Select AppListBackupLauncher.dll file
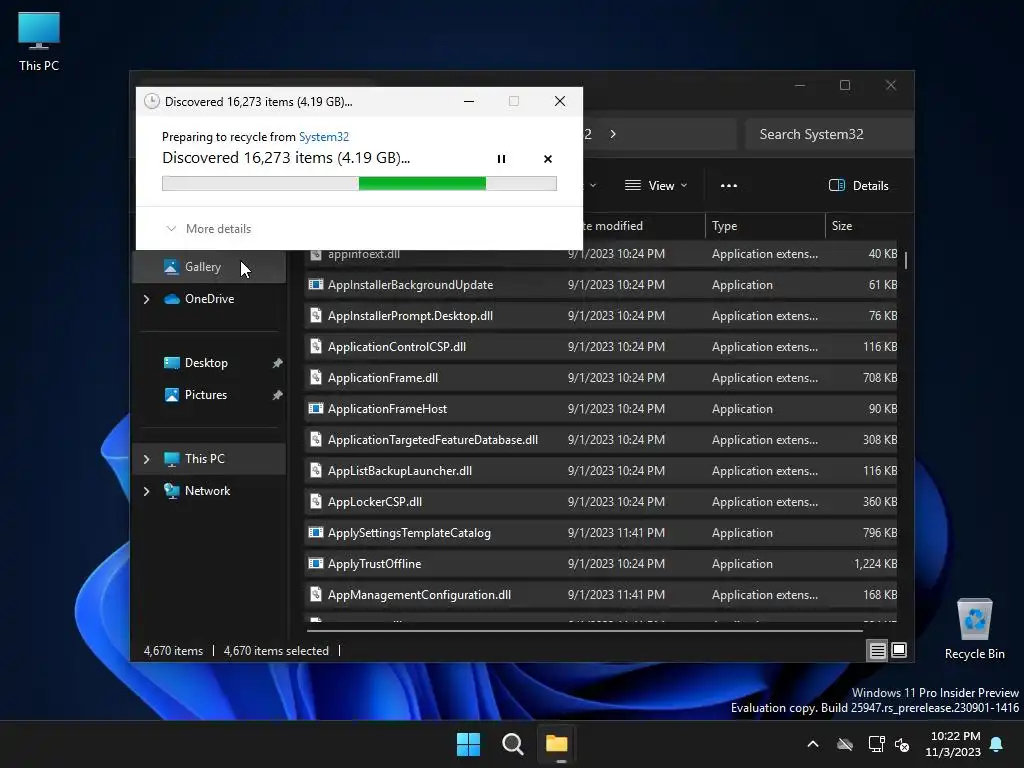This screenshot has width=1024, height=768. coord(601,471)
